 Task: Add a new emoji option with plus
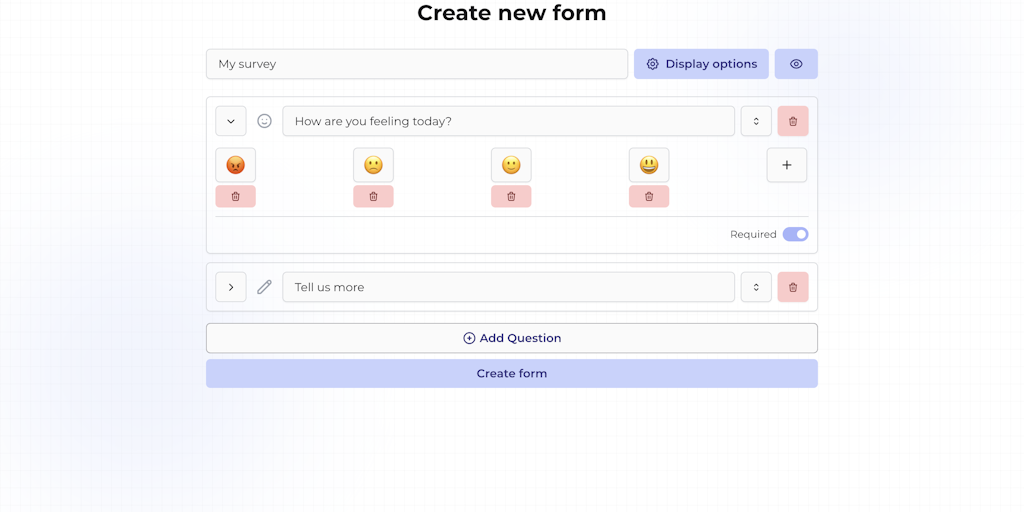pyautogui.click(x=787, y=165)
